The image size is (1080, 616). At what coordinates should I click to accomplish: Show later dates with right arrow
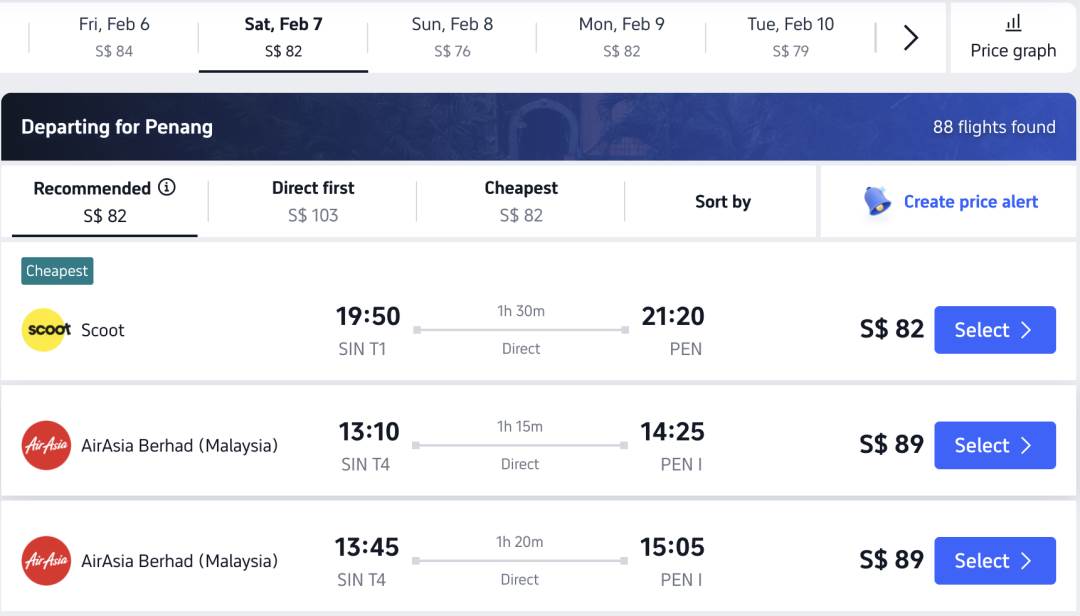coord(911,38)
